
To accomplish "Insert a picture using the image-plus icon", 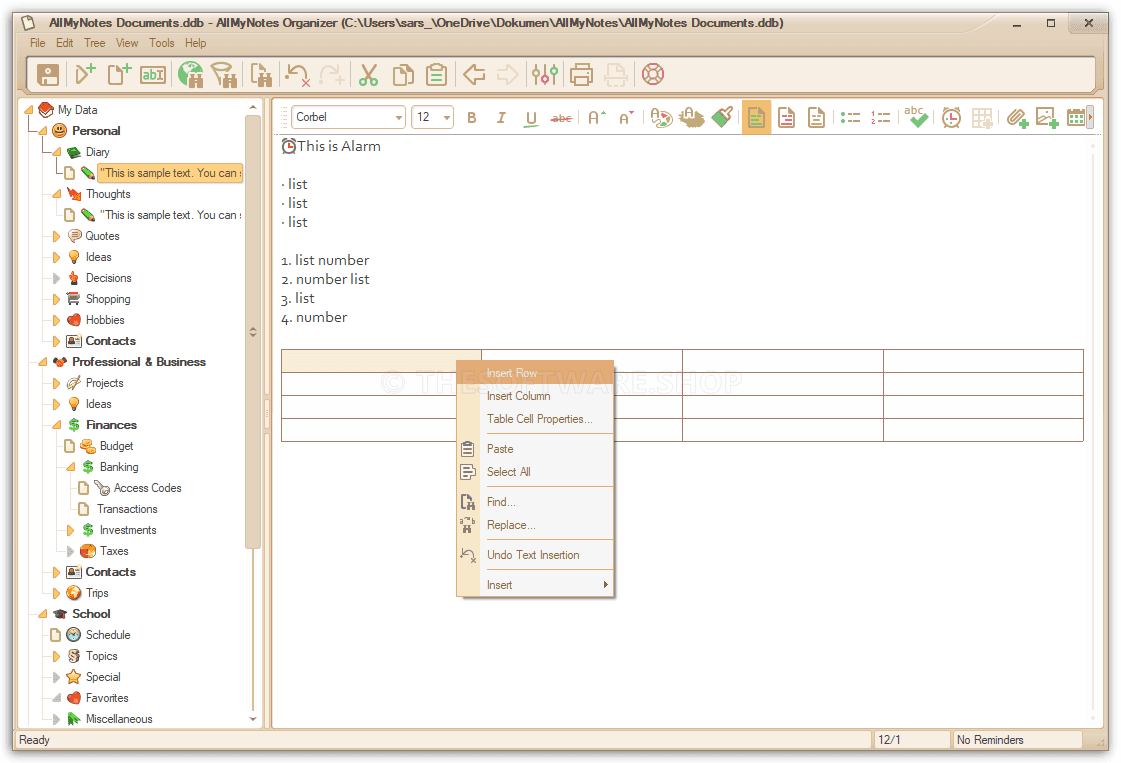I will (x=1047, y=117).
